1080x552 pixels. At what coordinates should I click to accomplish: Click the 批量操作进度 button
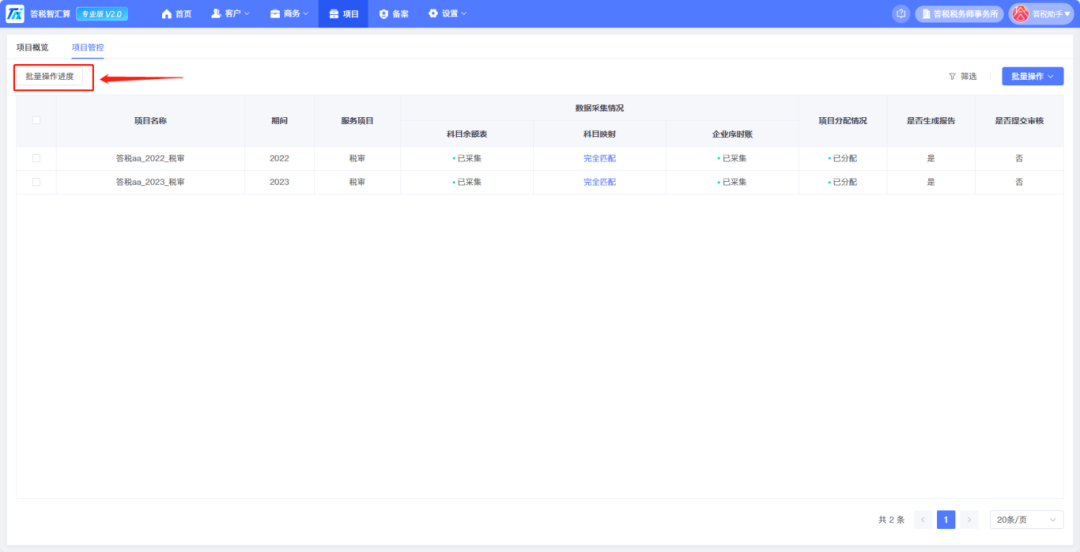[50, 76]
